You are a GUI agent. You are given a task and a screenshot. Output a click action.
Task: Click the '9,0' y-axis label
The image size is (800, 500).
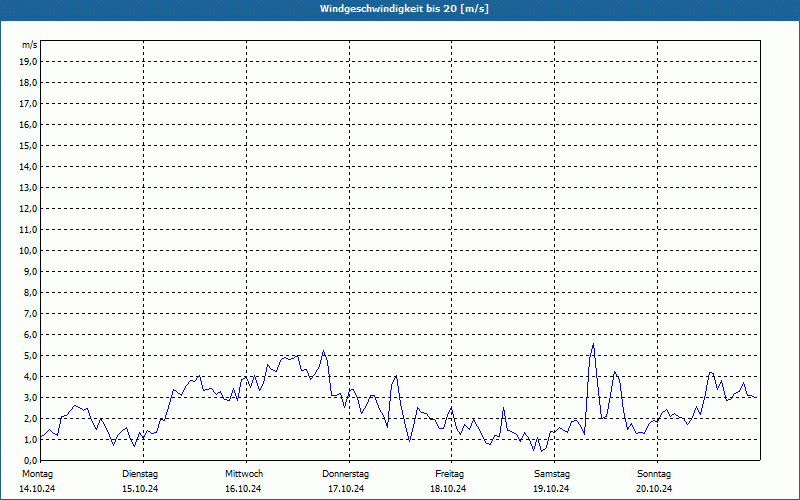pos(30,271)
